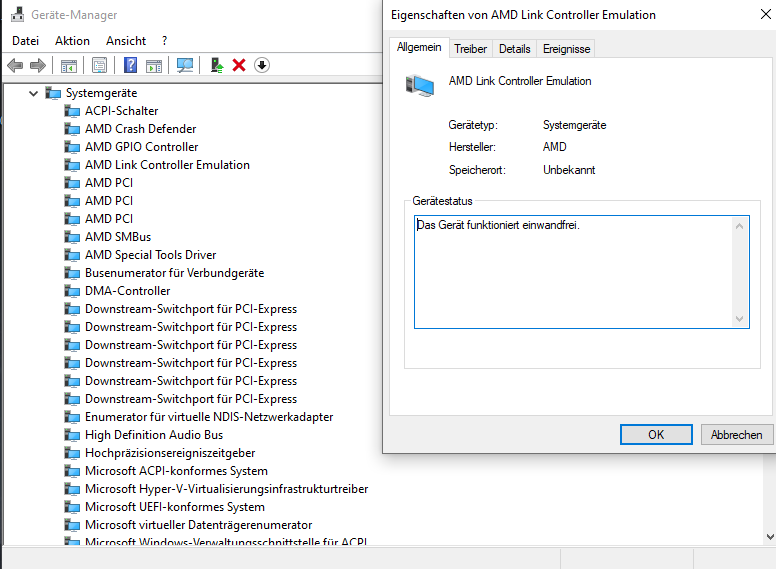Select the Hochpräzisionsereigniszeitgeber entry
Screen dimensions: 776x569
point(170,453)
